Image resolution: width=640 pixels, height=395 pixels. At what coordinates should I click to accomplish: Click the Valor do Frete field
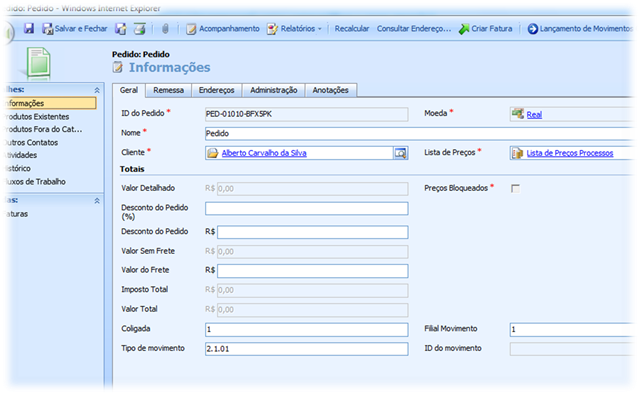(x=313, y=271)
